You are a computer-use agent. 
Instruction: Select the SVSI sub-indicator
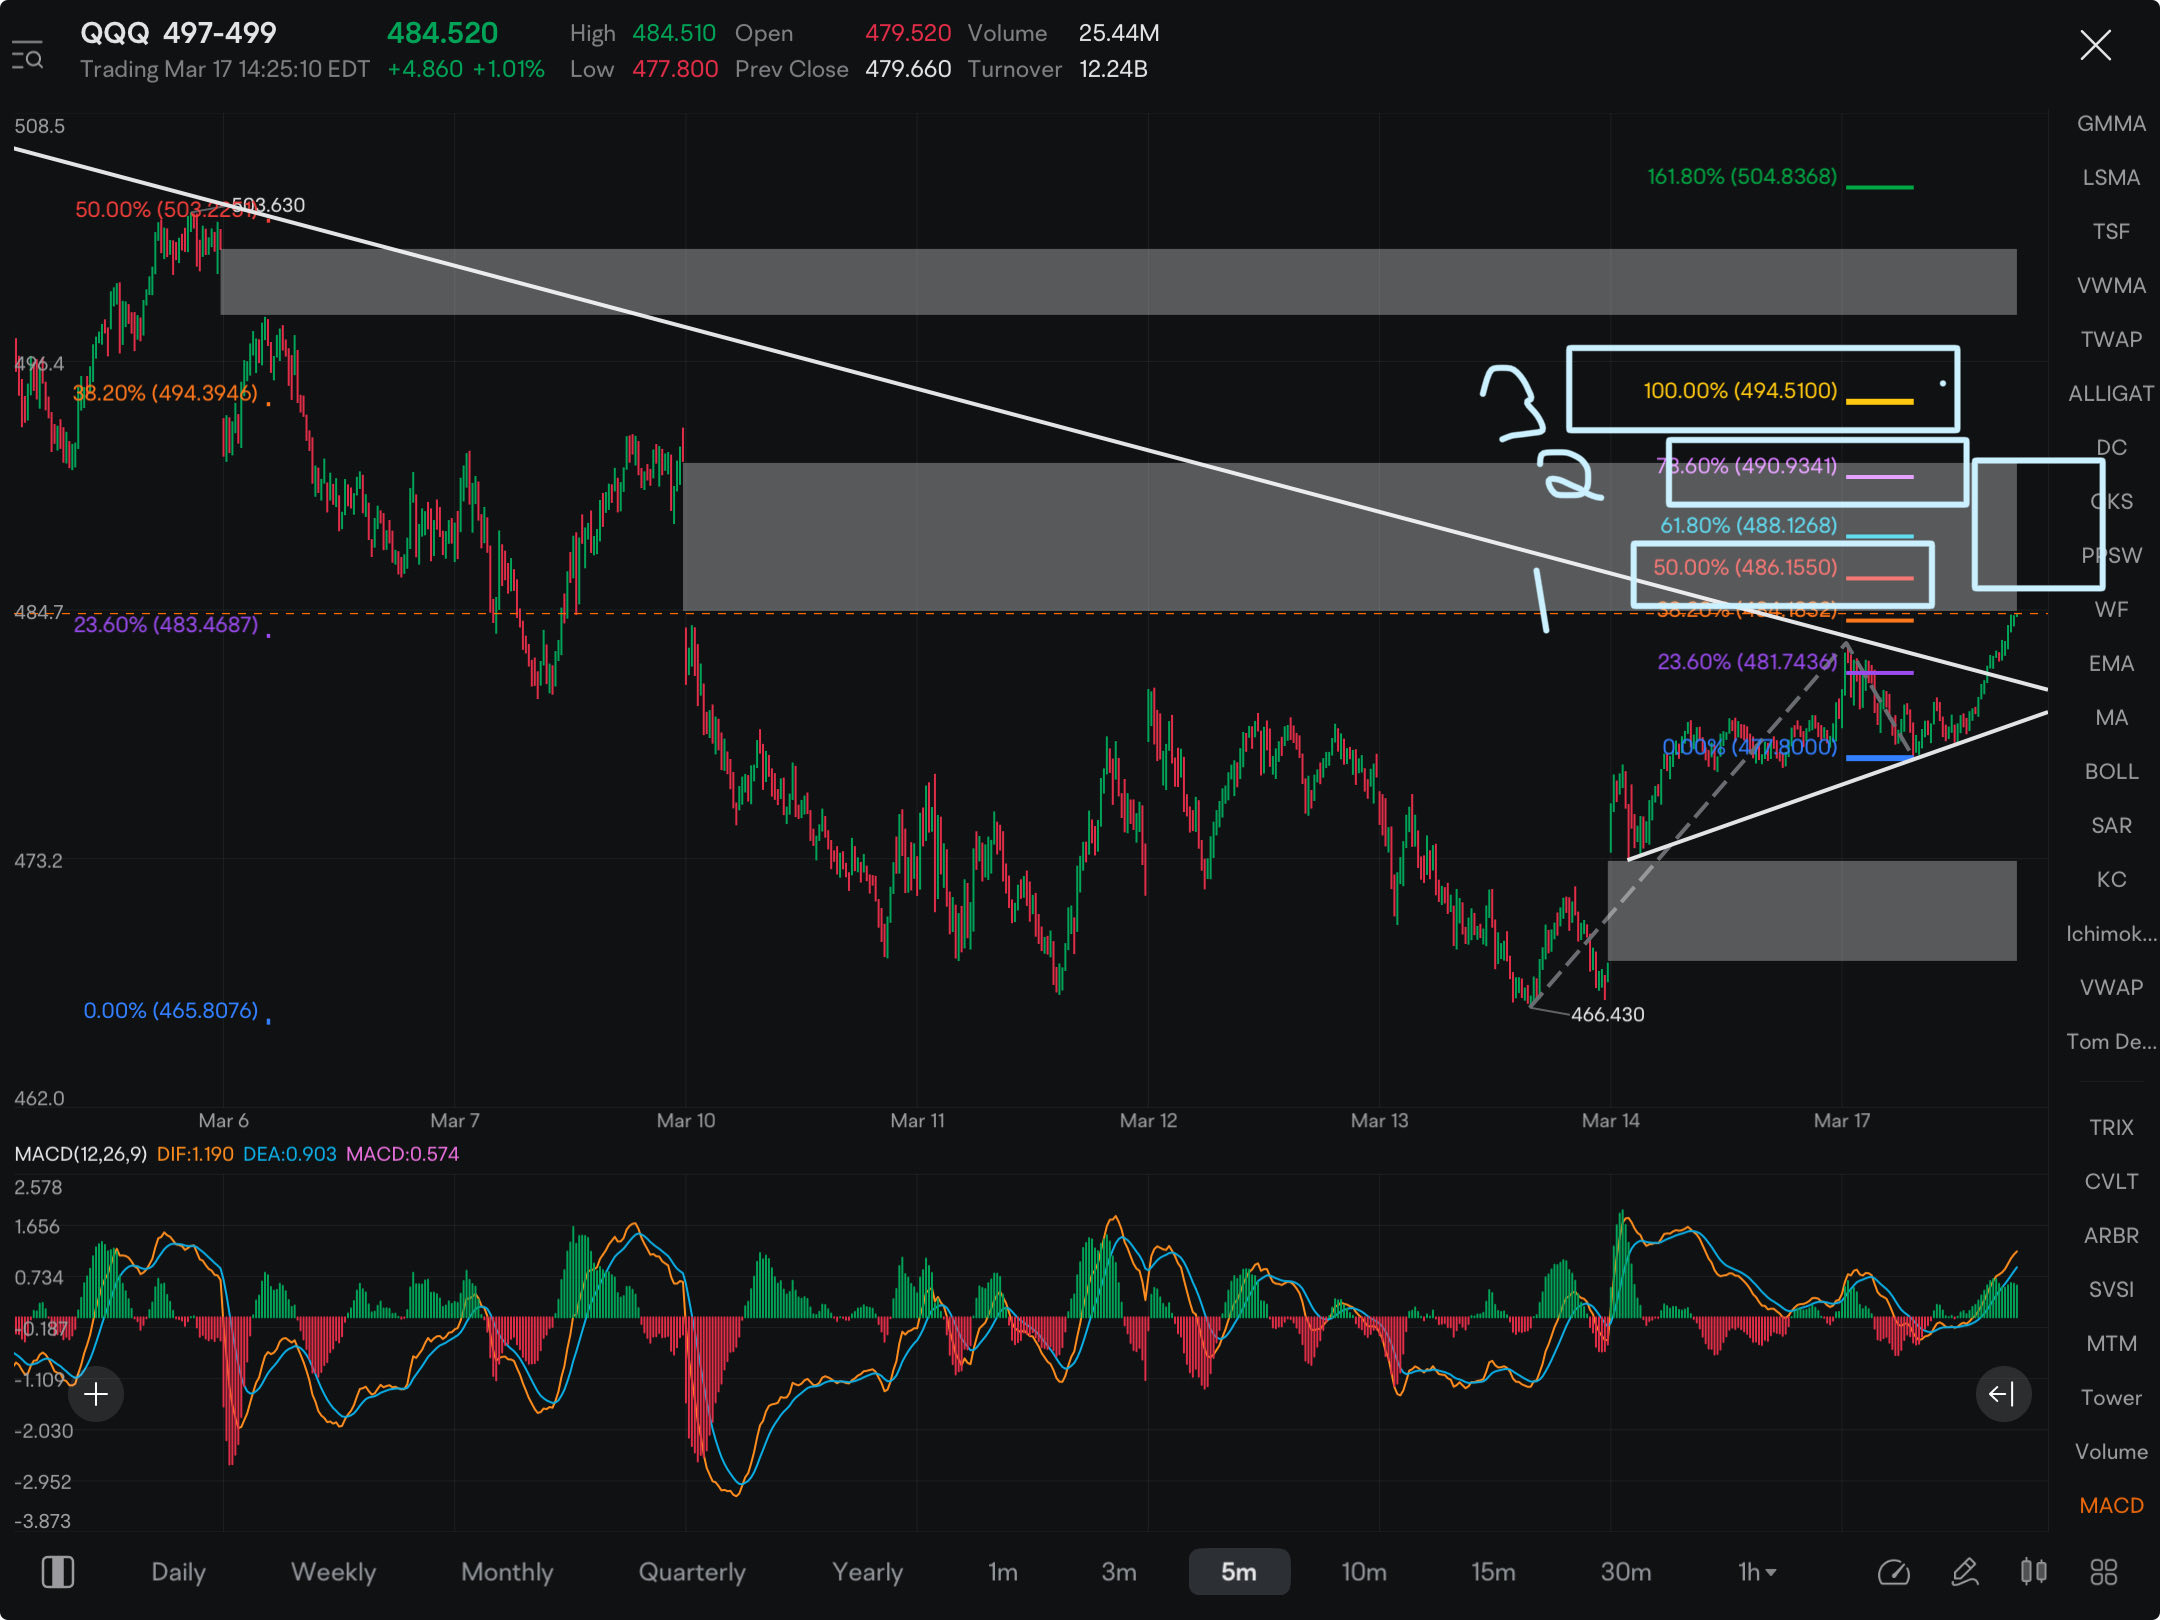2111,1290
